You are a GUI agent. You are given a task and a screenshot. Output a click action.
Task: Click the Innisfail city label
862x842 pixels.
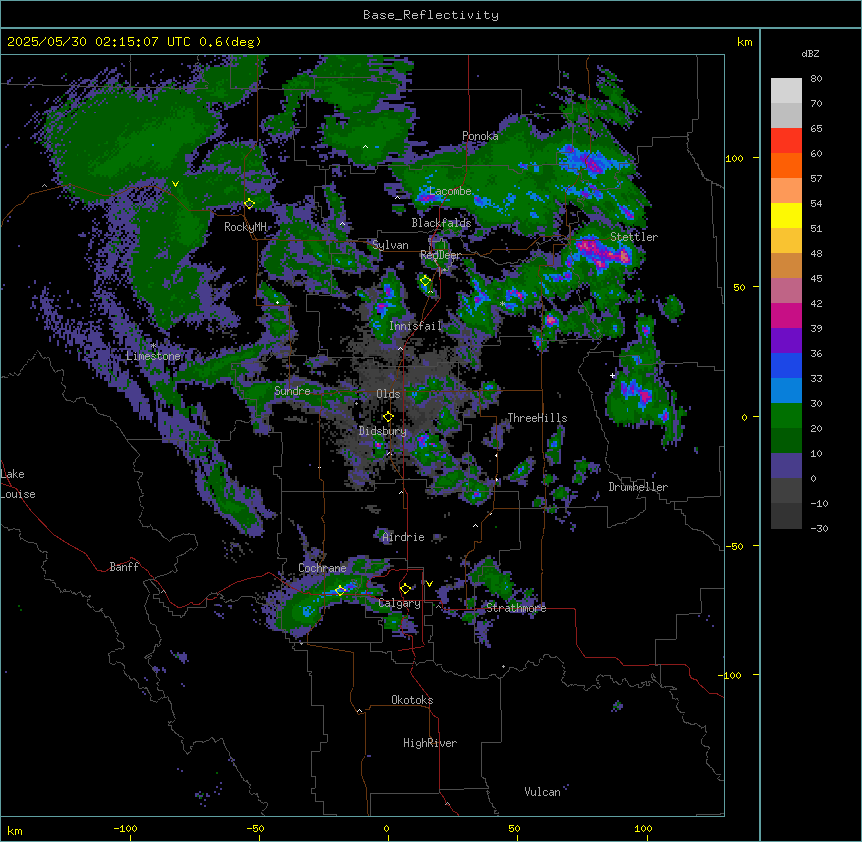point(416,326)
